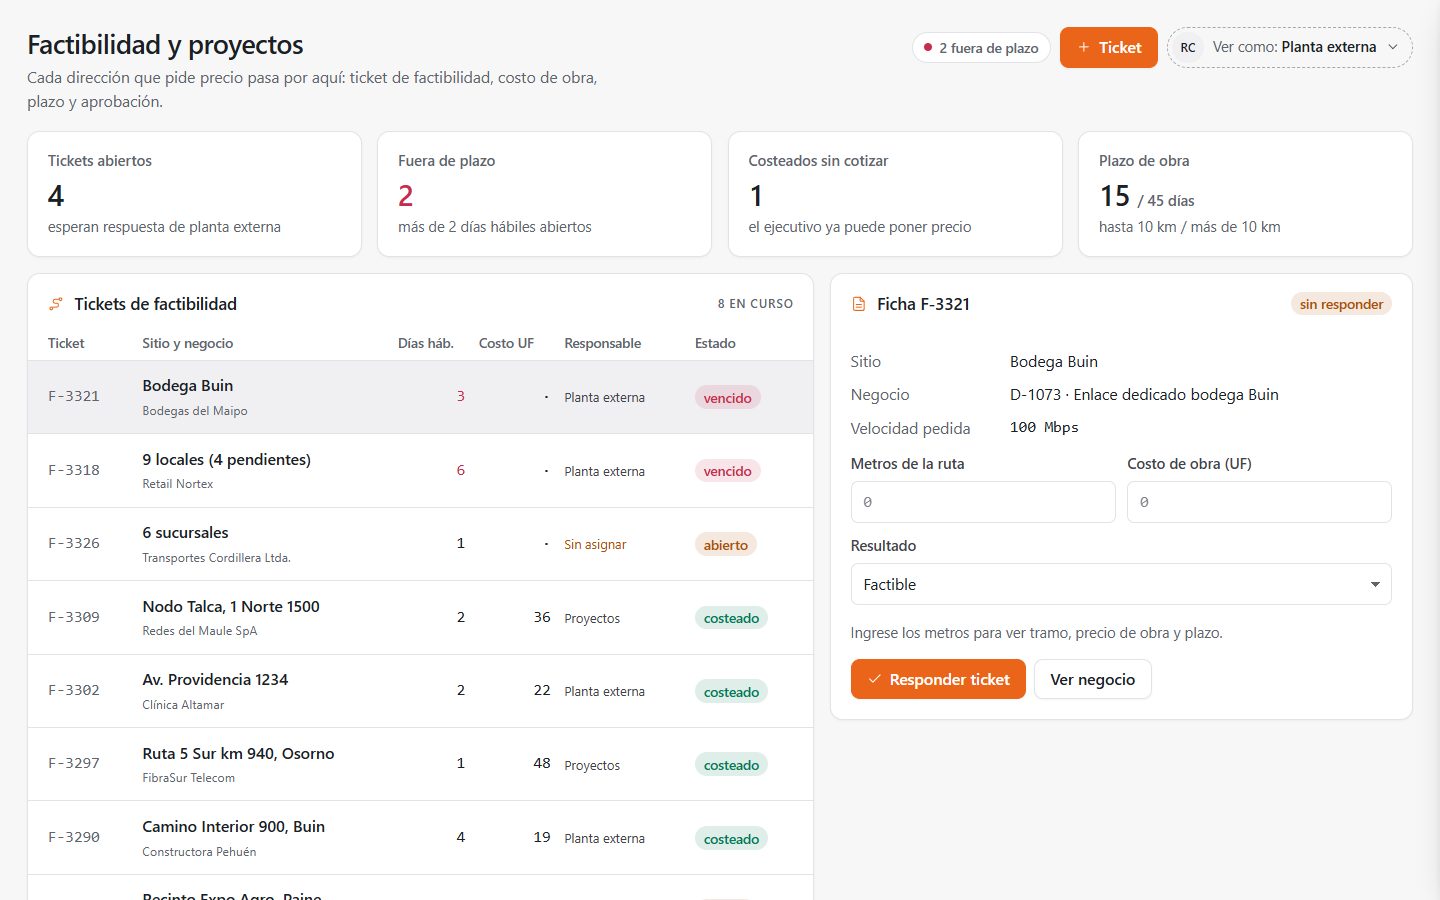Image resolution: width=1440 pixels, height=900 pixels.
Task: Open the Resultado dropdown showing Factible
Action: (1121, 584)
